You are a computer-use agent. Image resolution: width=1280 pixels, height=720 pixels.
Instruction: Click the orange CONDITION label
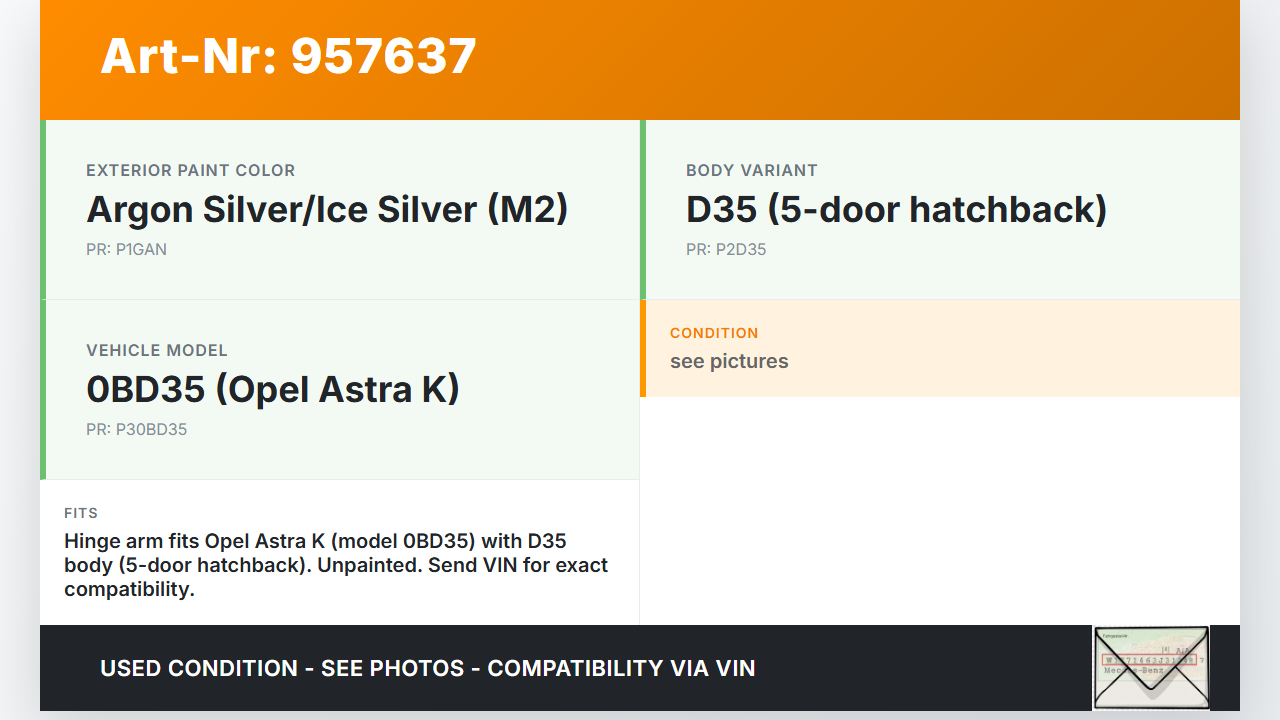click(x=714, y=333)
